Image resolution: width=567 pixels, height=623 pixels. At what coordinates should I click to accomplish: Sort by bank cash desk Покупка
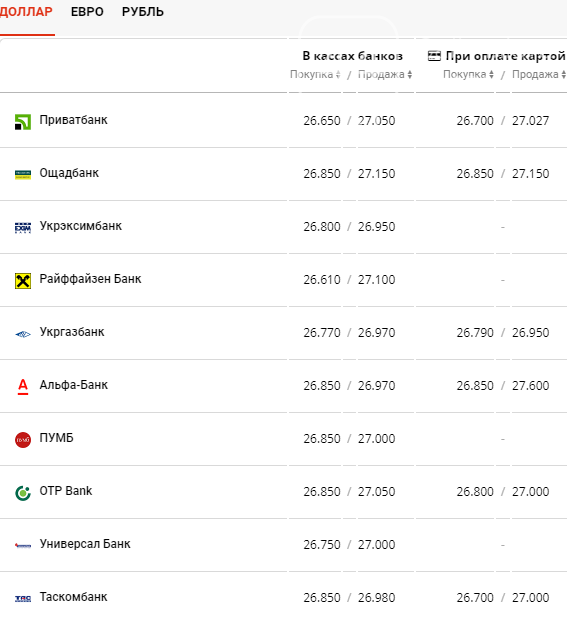tap(315, 74)
